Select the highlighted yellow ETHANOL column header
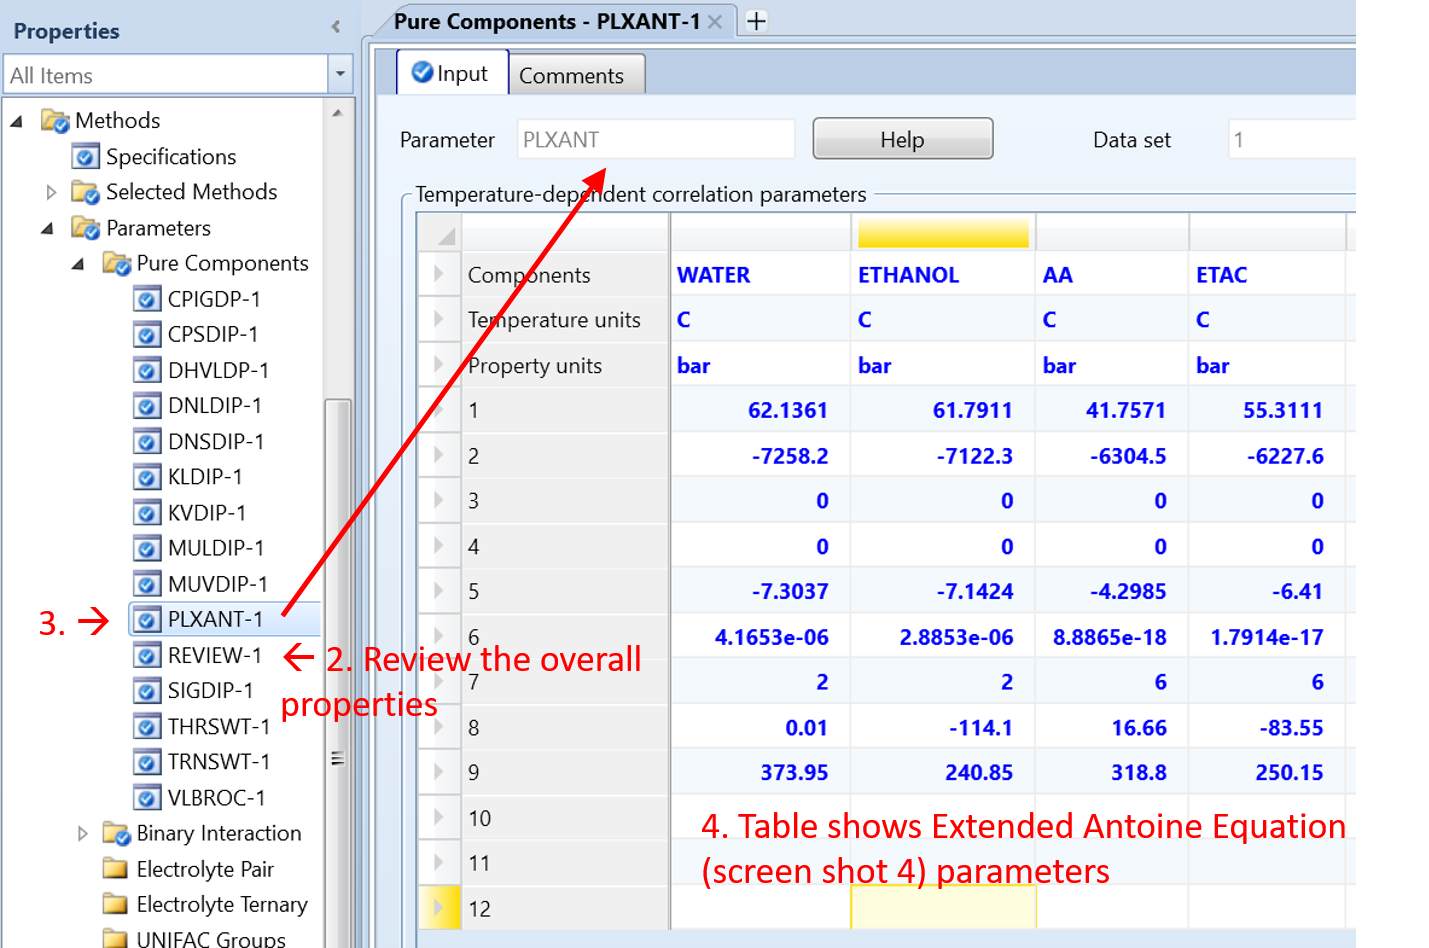The width and height of the screenshot is (1429, 948). 943,232
